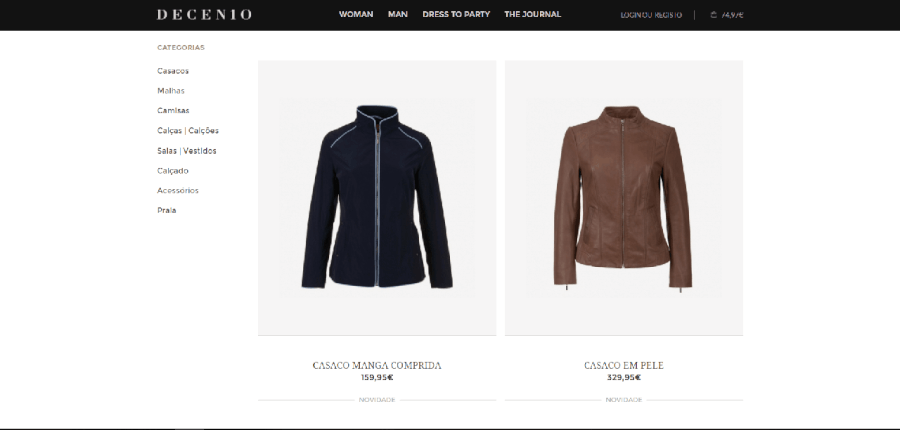The height and width of the screenshot is (430, 900).
Task: Open THE JOURNAL page
Action: pyautogui.click(x=533, y=14)
